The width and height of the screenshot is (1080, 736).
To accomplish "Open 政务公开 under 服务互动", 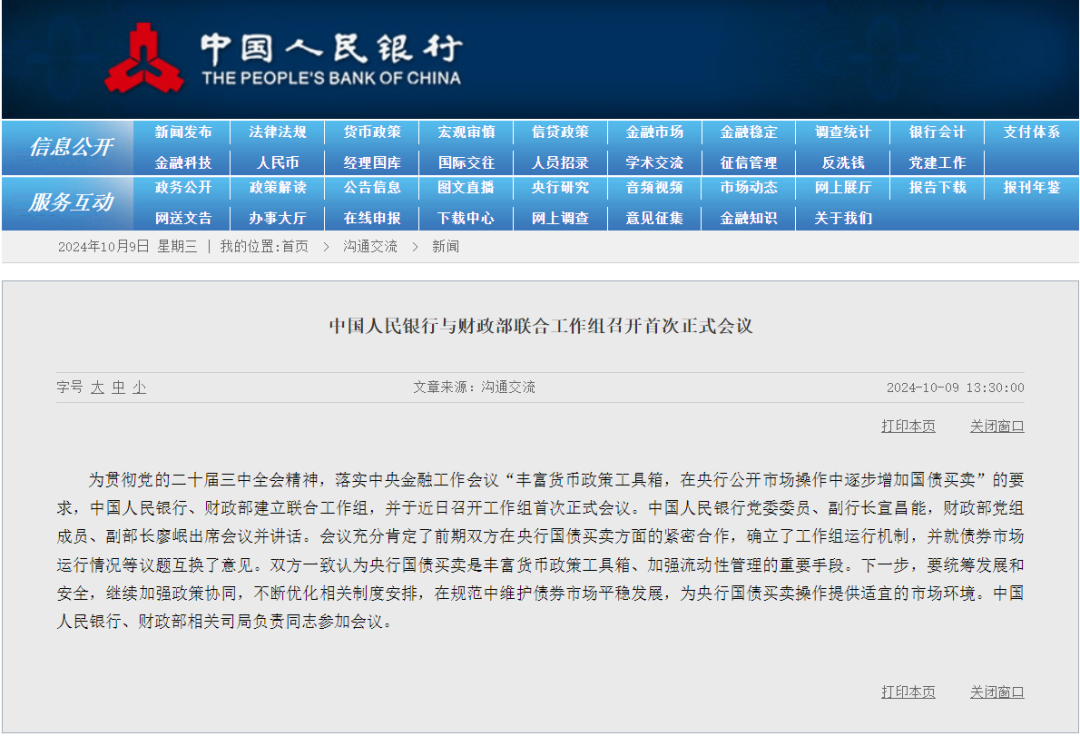I will click(x=183, y=187).
